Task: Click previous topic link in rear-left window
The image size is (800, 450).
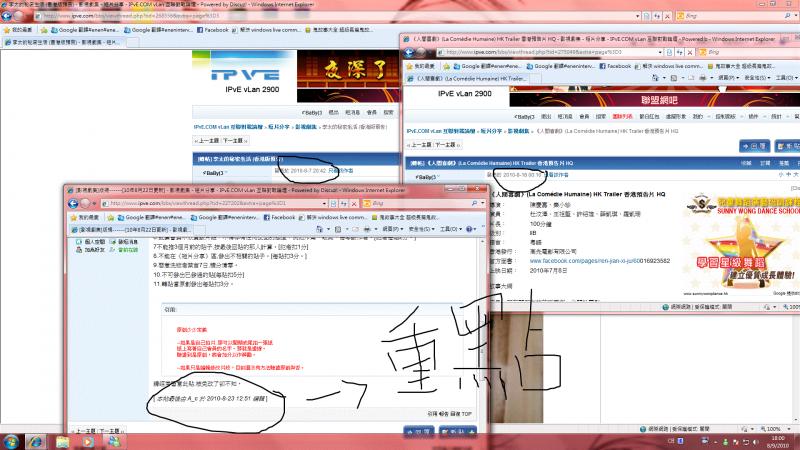Action: click(x=207, y=140)
